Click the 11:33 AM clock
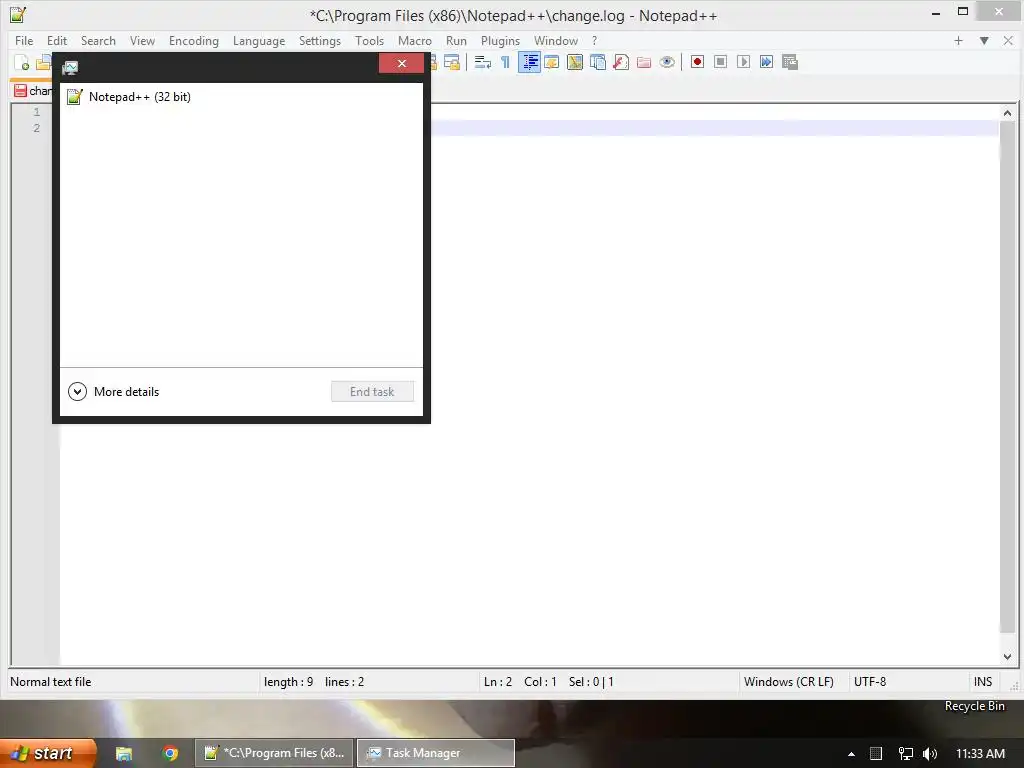1024x768 pixels. pos(980,754)
